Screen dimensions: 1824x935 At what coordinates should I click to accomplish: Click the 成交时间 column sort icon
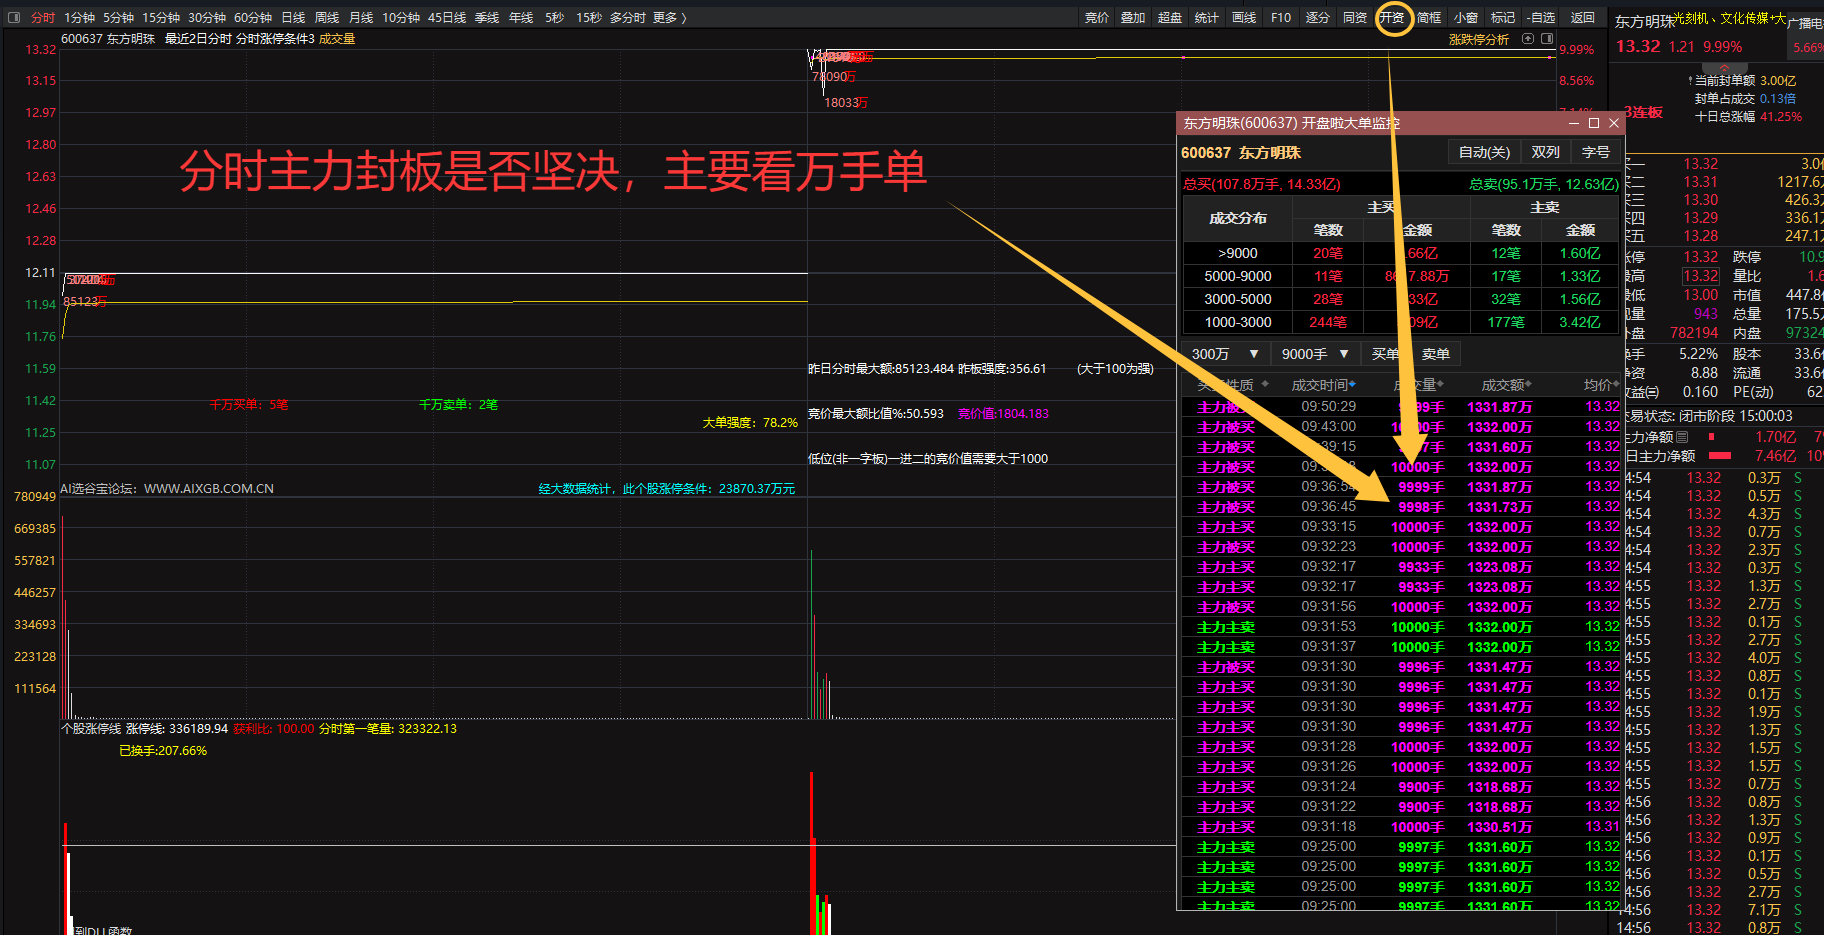coord(1352,385)
